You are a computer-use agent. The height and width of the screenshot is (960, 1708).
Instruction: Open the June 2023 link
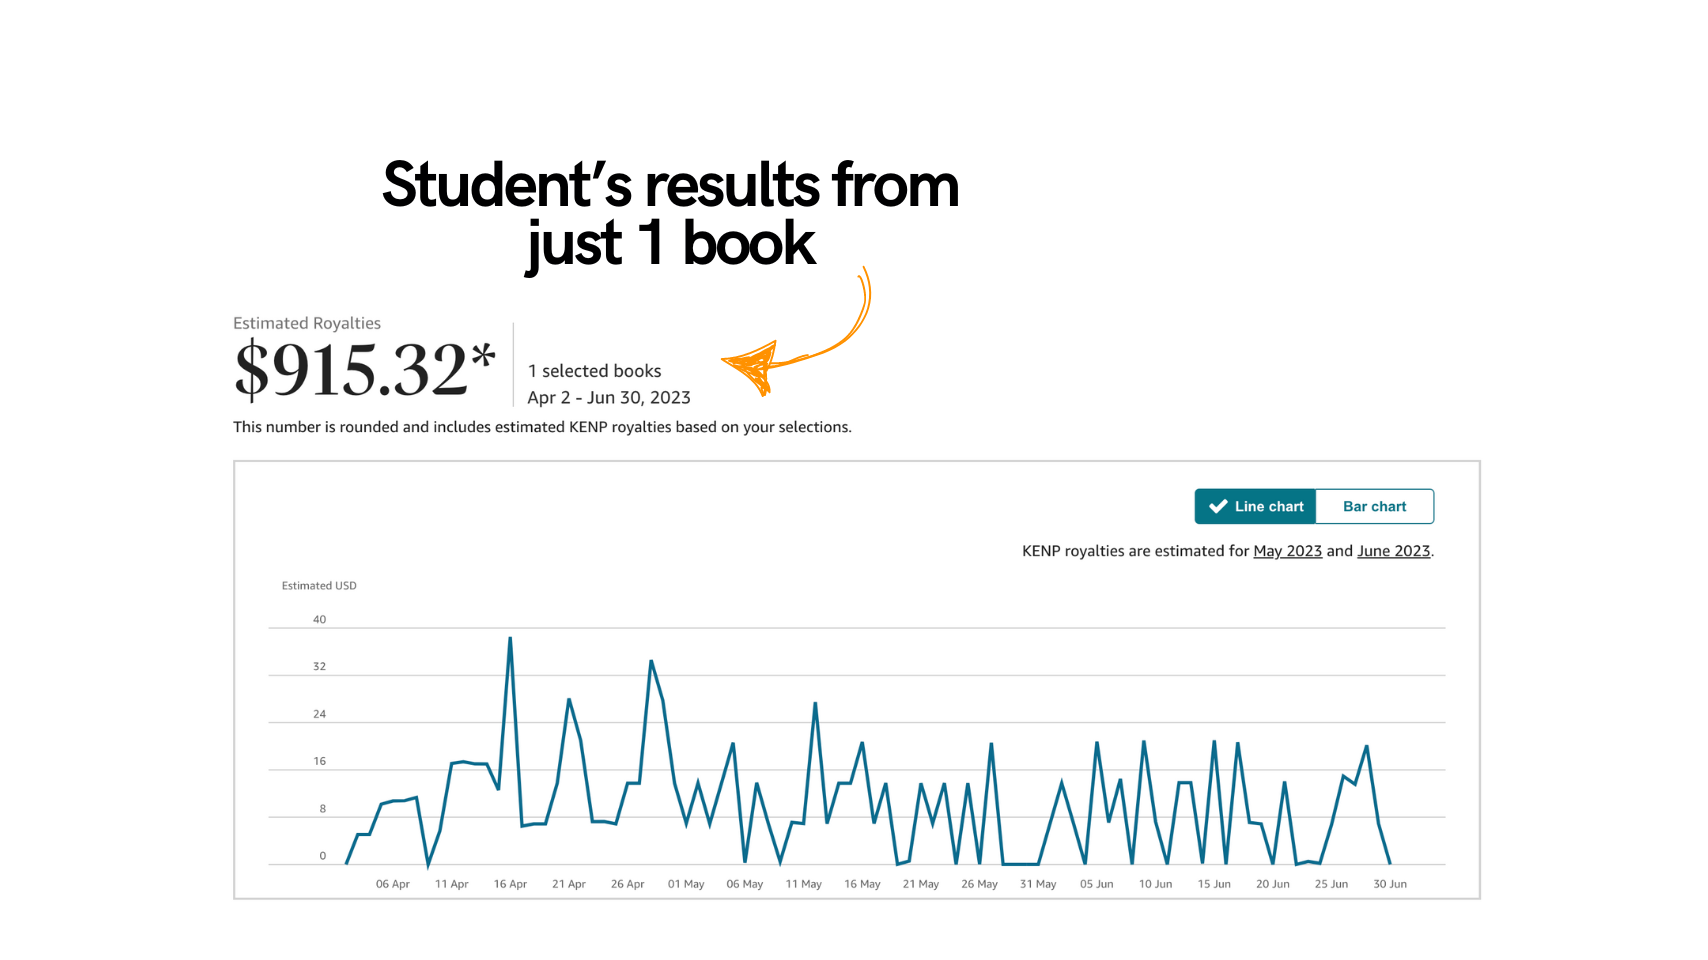1394,551
